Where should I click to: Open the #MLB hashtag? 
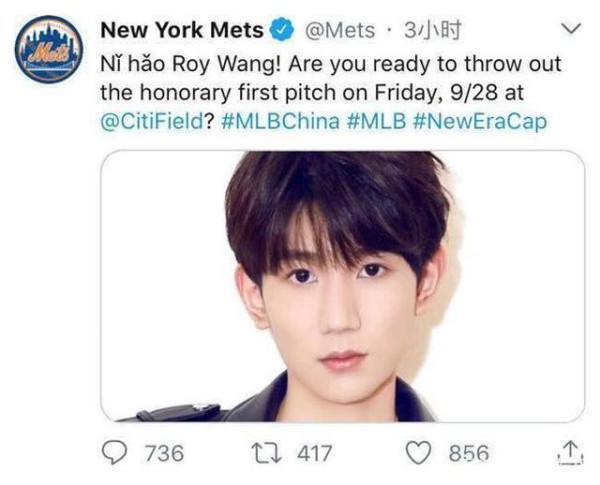[x=376, y=122]
